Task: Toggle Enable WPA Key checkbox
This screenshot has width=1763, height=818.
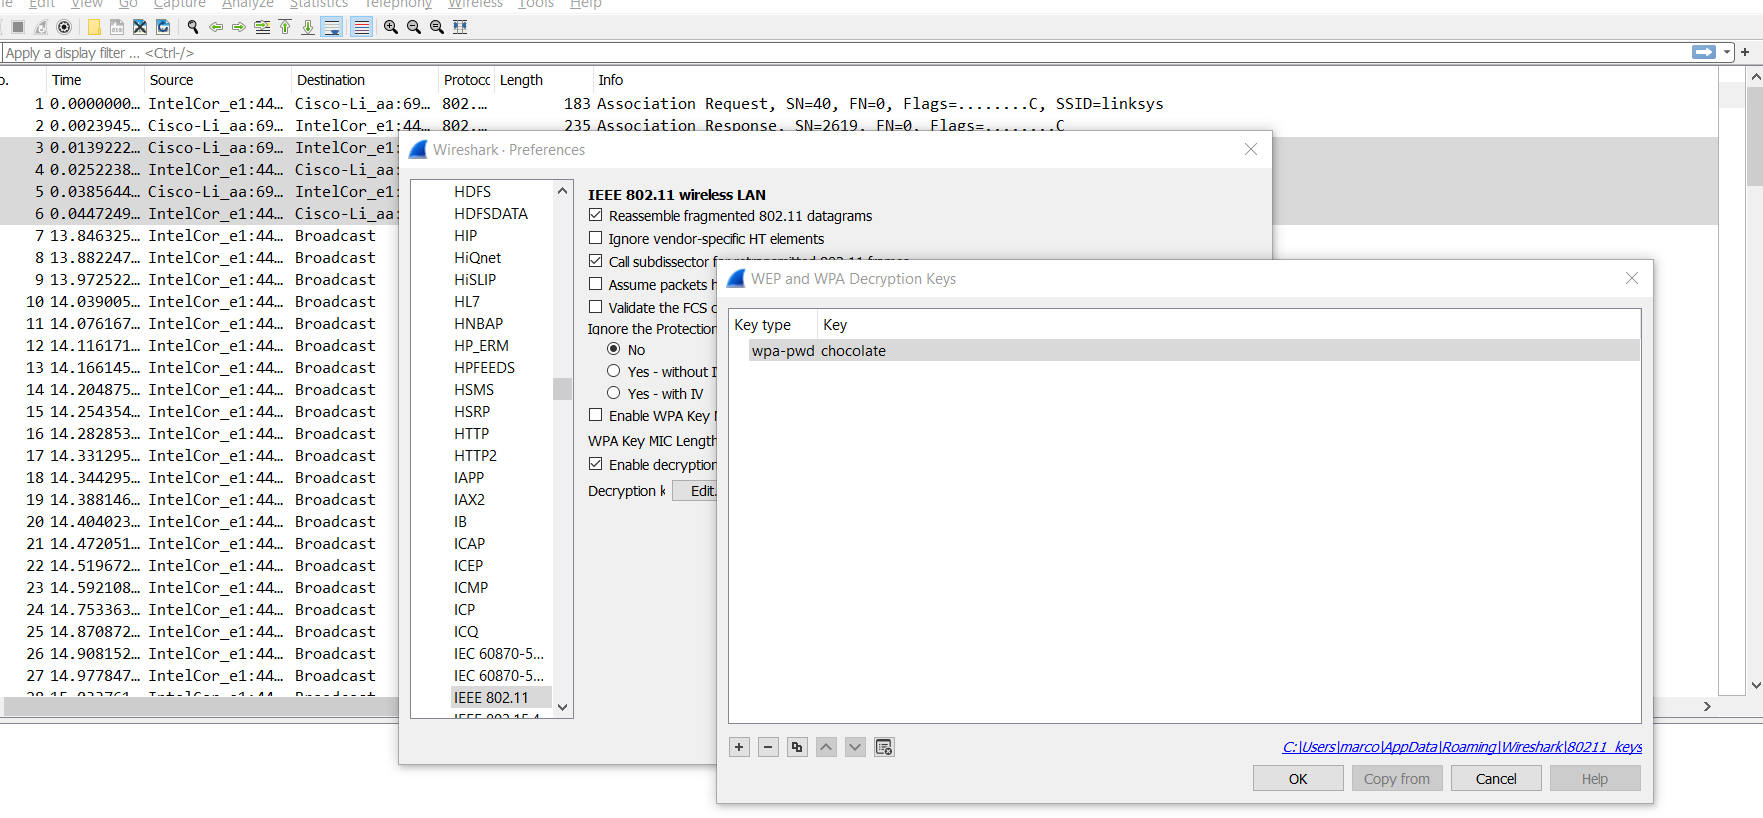Action: [x=596, y=415]
